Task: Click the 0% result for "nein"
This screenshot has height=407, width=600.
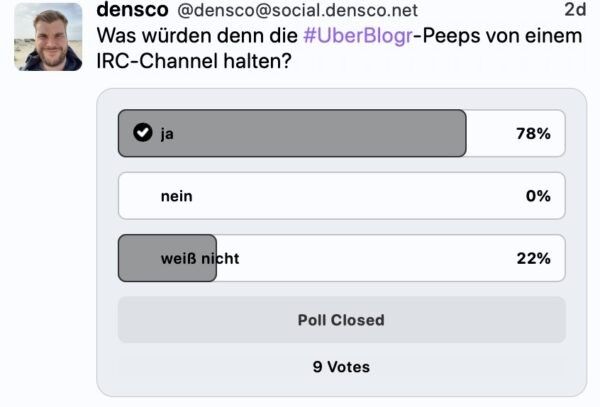Action: pos(538,196)
